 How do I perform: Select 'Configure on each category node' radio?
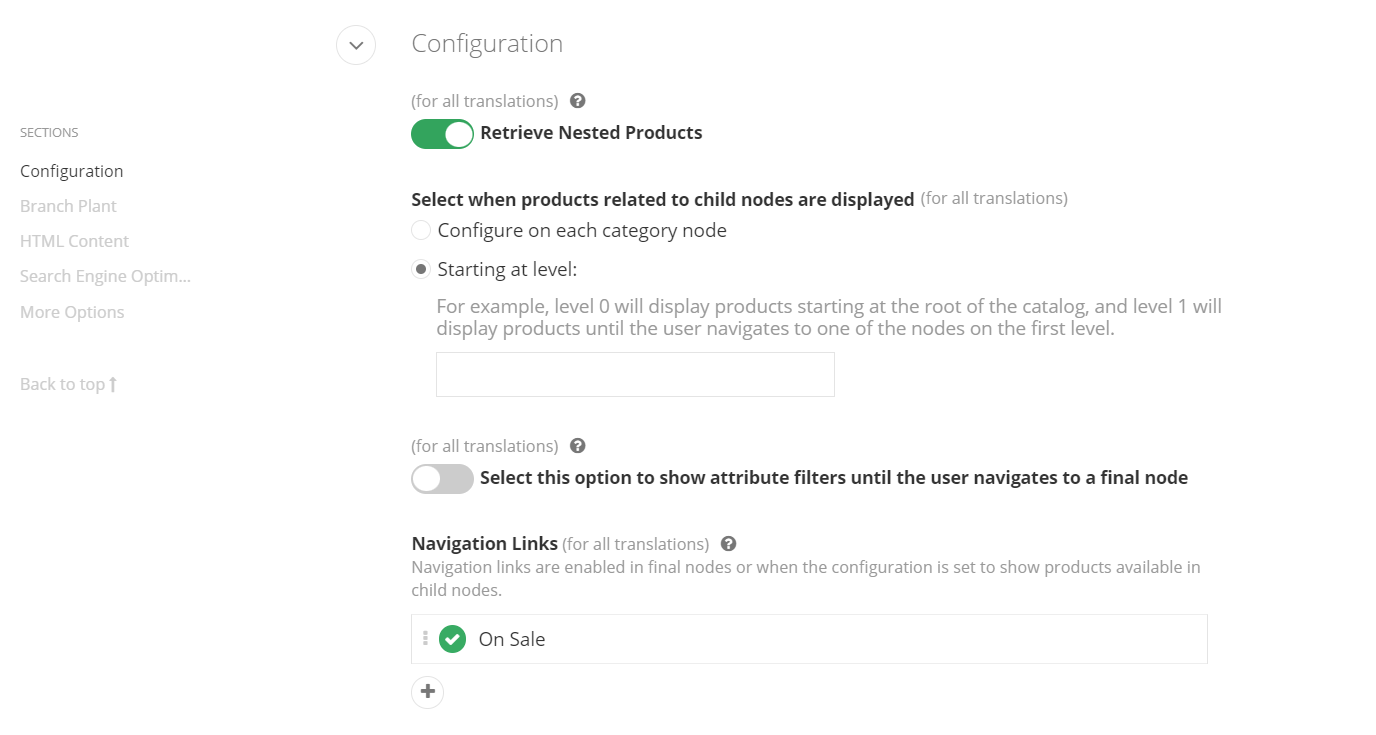point(421,231)
